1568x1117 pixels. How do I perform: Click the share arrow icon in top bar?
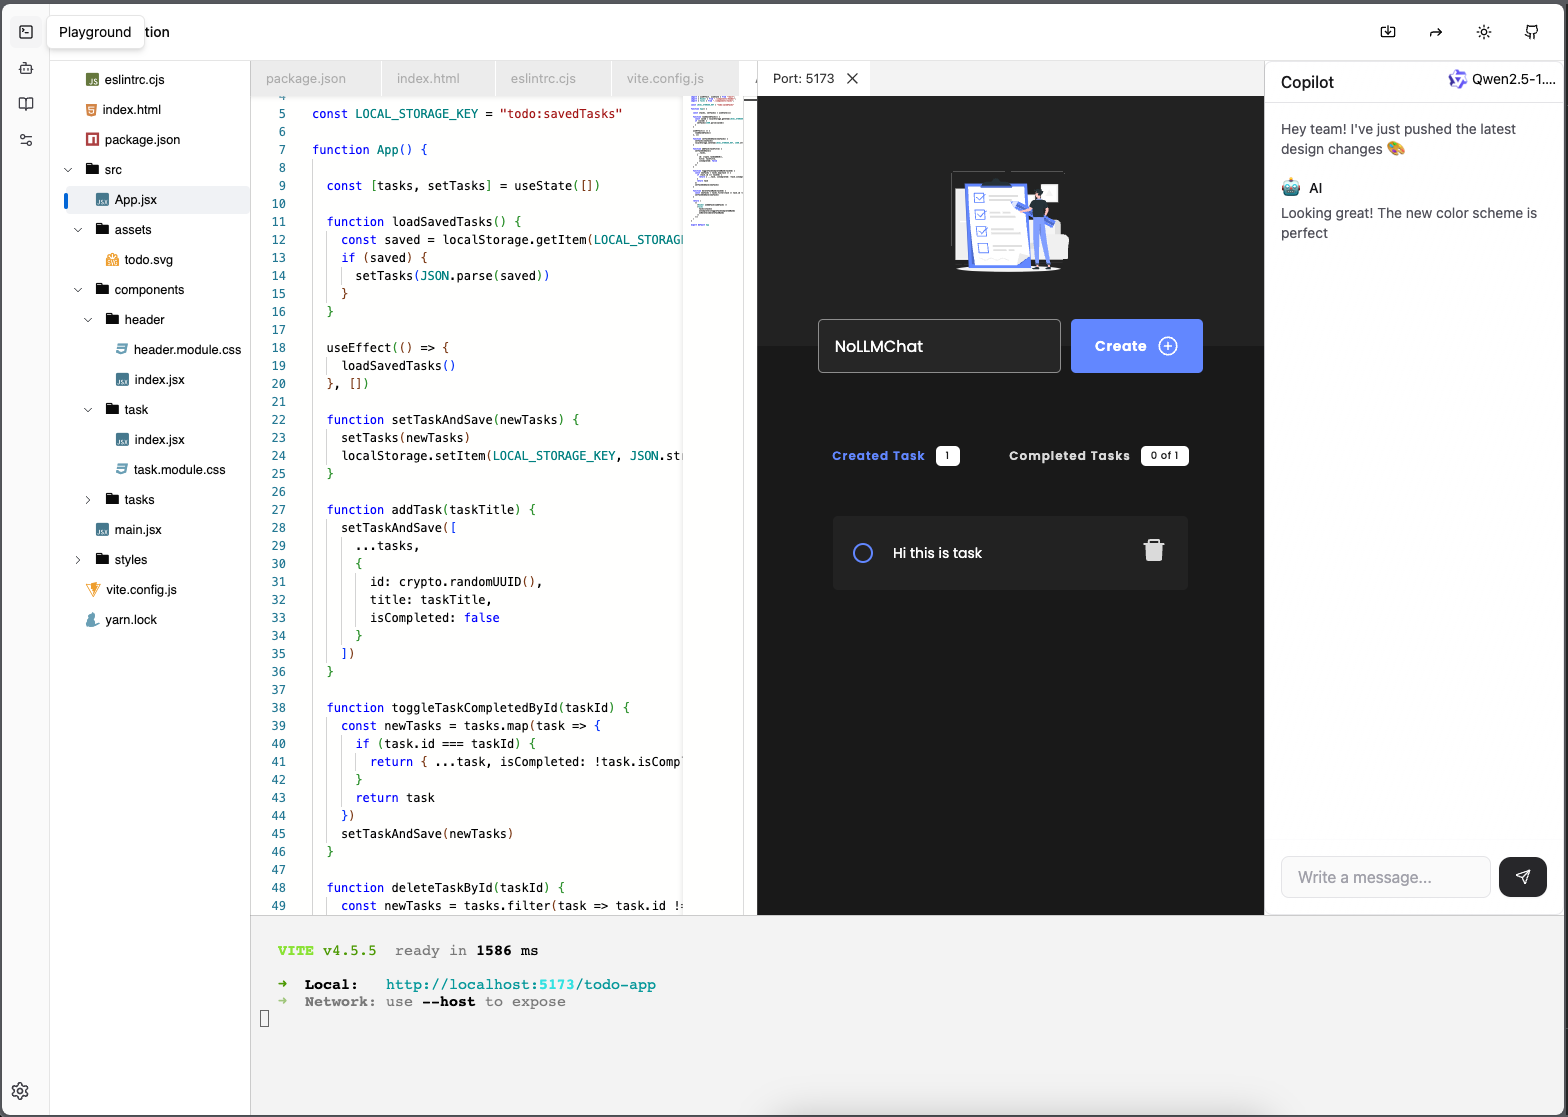(1436, 32)
